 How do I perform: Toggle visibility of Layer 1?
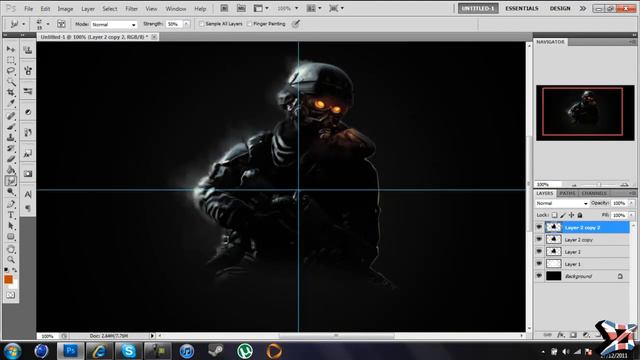[539, 264]
